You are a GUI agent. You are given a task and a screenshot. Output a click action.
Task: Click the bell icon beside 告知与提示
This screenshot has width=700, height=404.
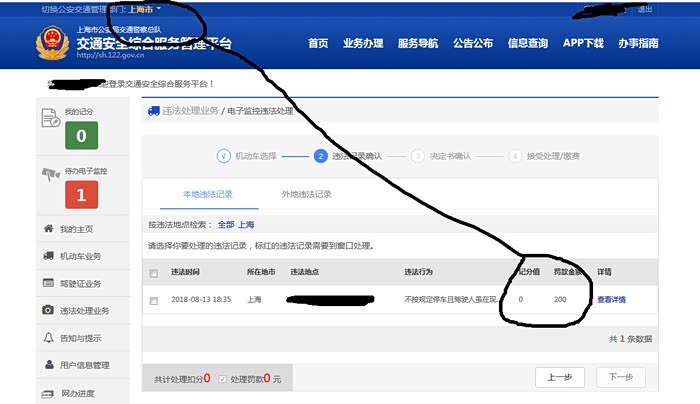49,337
